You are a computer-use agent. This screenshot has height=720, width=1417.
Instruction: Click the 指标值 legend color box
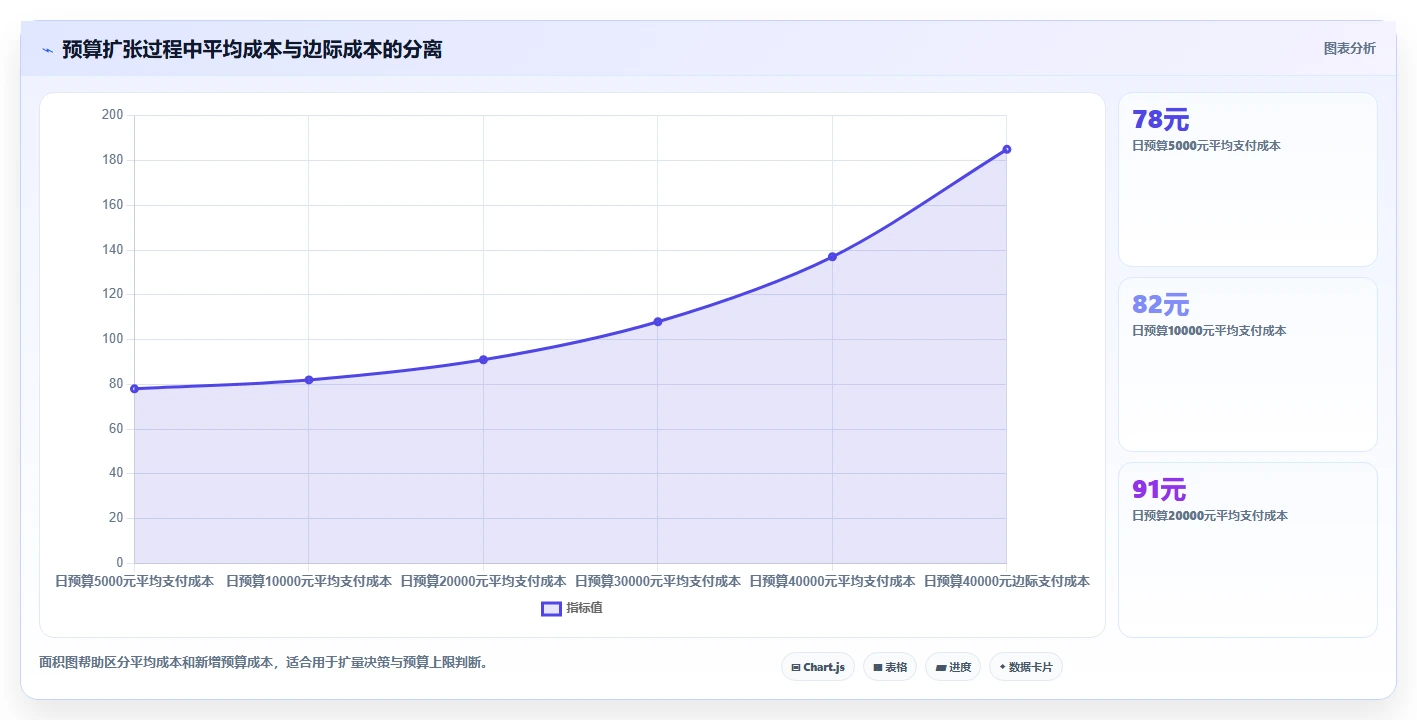pyautogui.click(x=551, y=608)
